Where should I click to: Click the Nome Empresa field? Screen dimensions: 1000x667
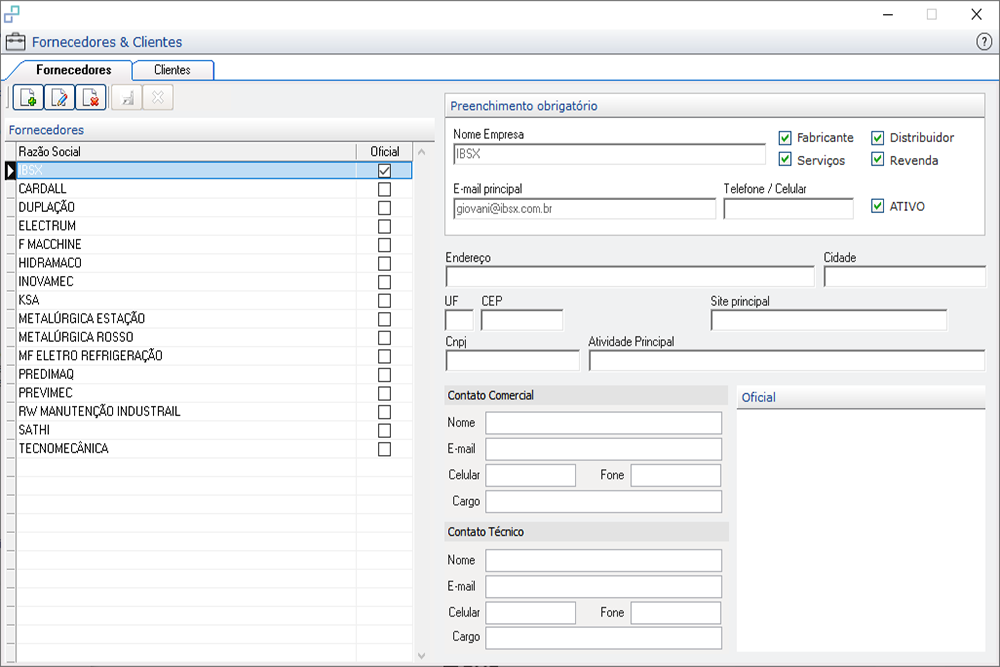click(x=609, y=154)
